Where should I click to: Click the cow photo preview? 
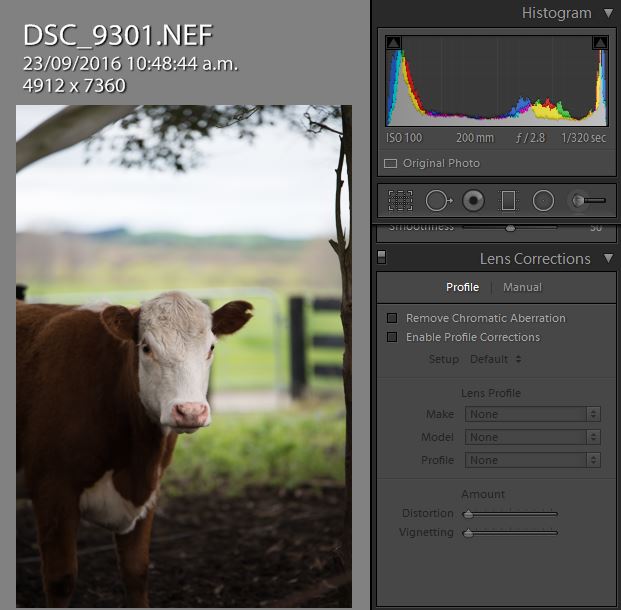[x=184, y=356]
